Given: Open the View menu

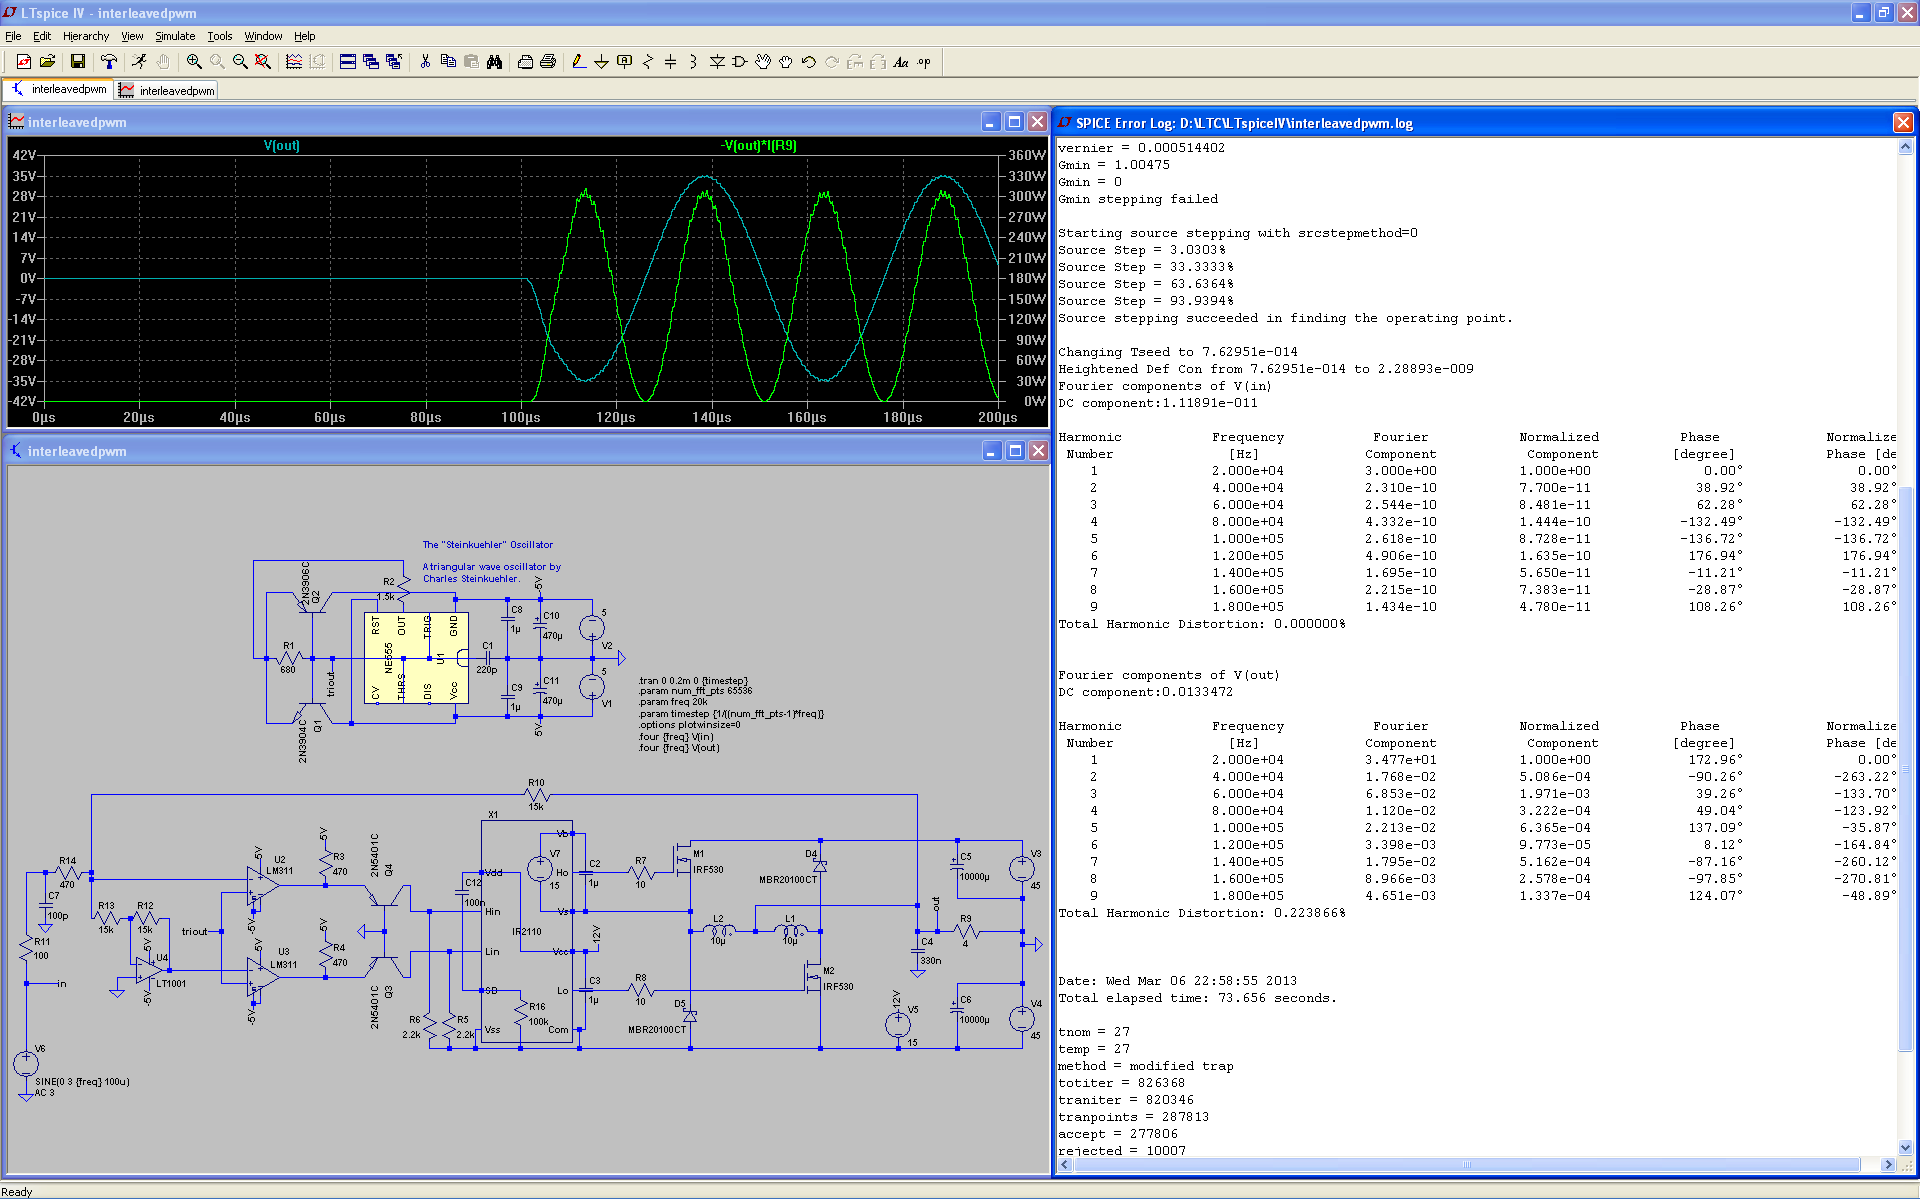Looking at the screenshot, I should (132, 36).
